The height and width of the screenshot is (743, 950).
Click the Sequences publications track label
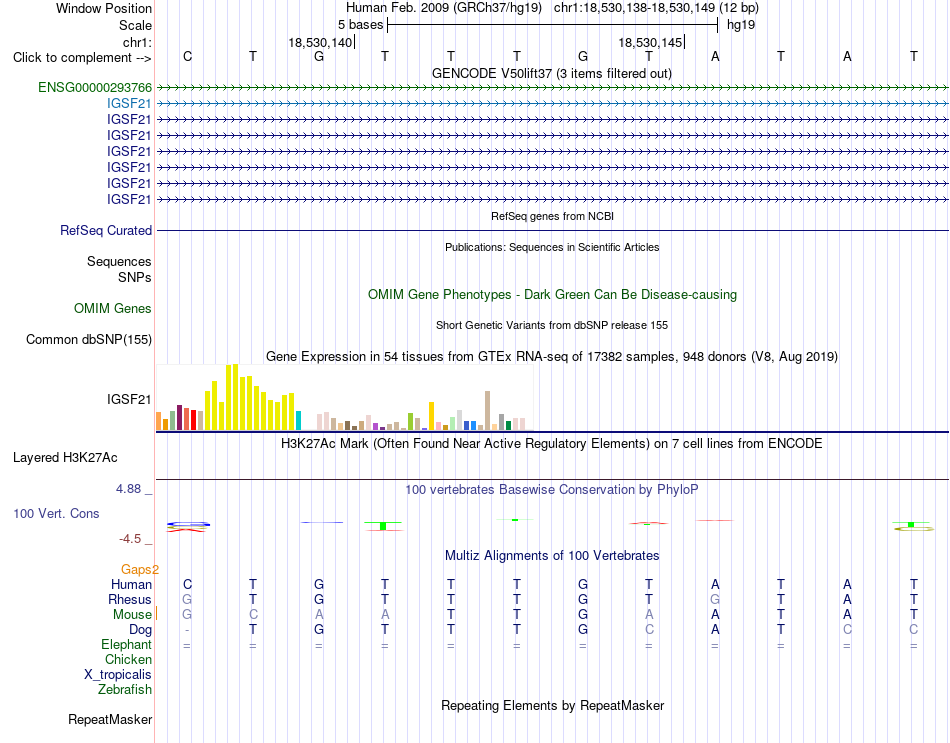(x=119, y=261)
